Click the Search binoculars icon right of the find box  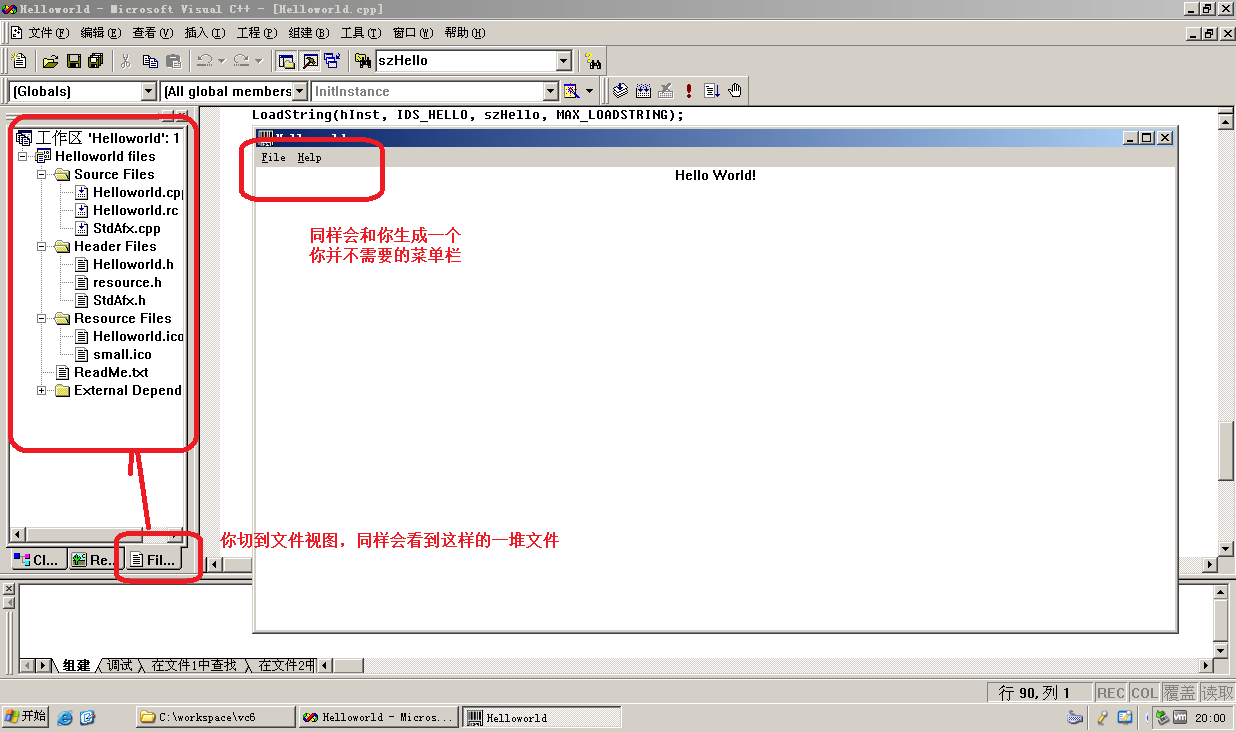(593, 61)
